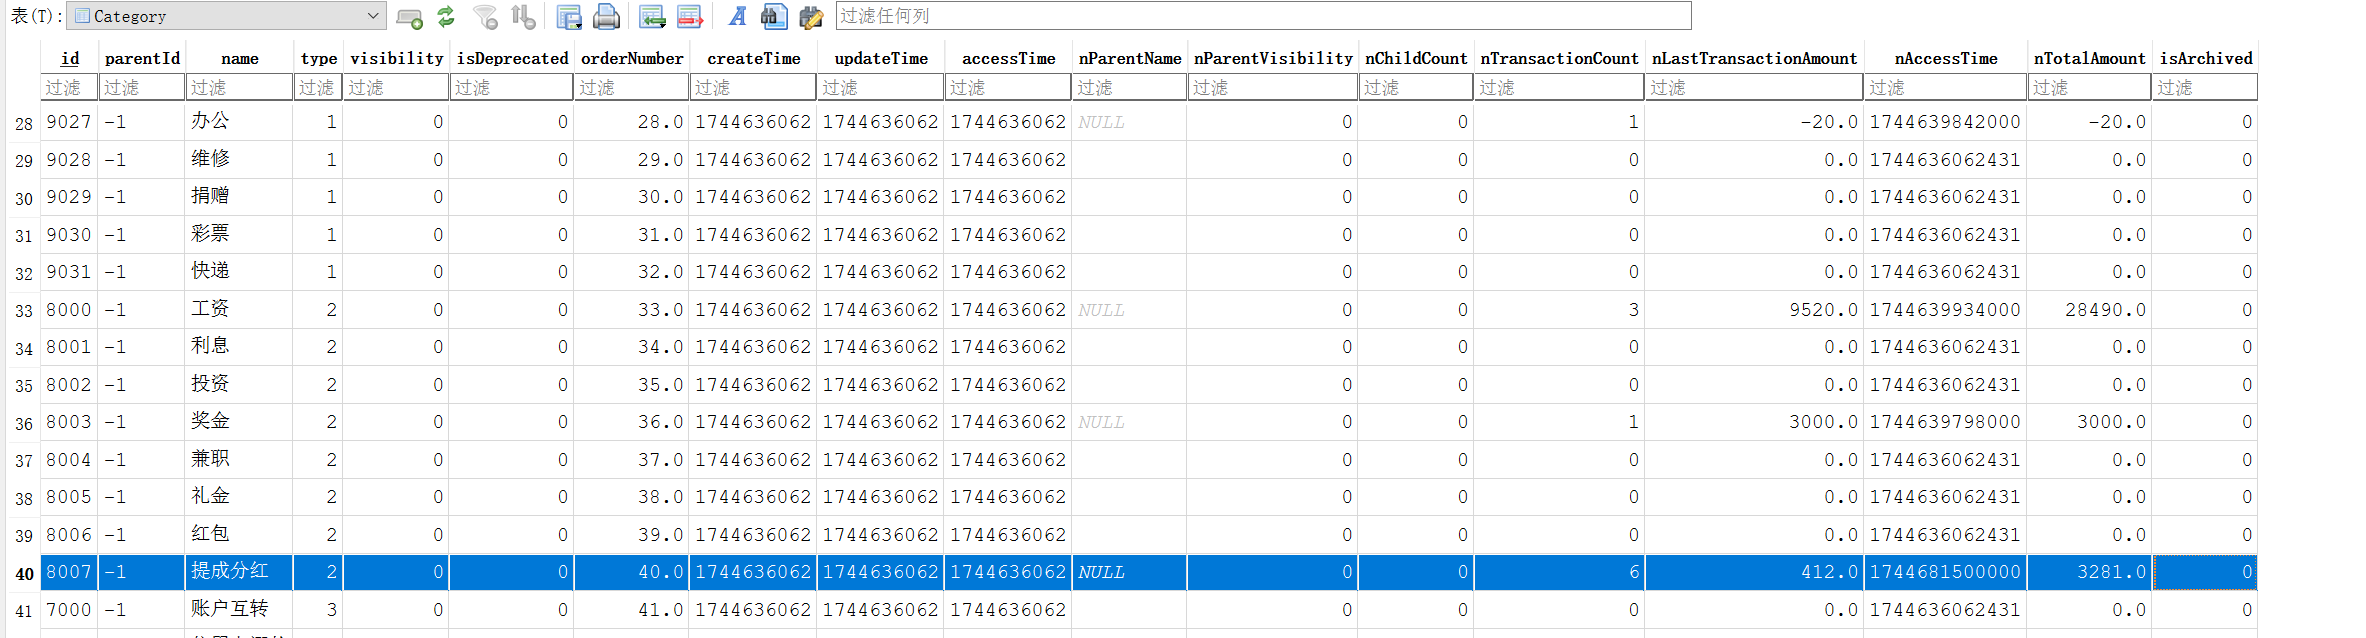Open find and replace with pencil icon
This screenshot has width=2366, height=638.
point(811,17)
